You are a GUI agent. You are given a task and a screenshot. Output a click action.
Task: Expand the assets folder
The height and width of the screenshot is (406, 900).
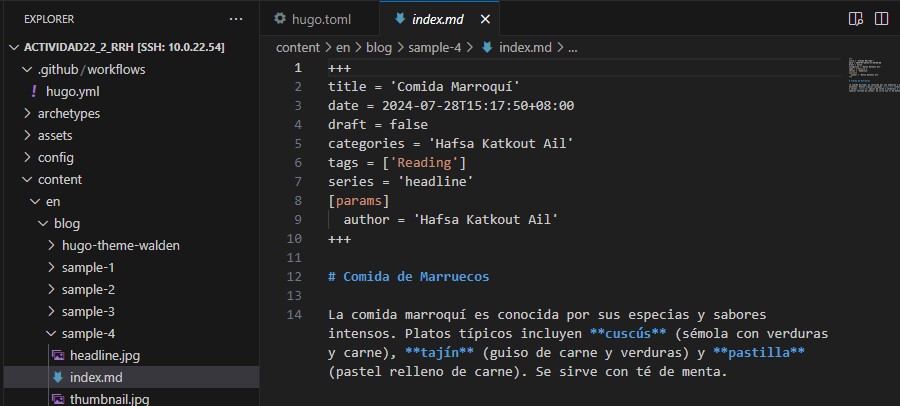point(55,135)
